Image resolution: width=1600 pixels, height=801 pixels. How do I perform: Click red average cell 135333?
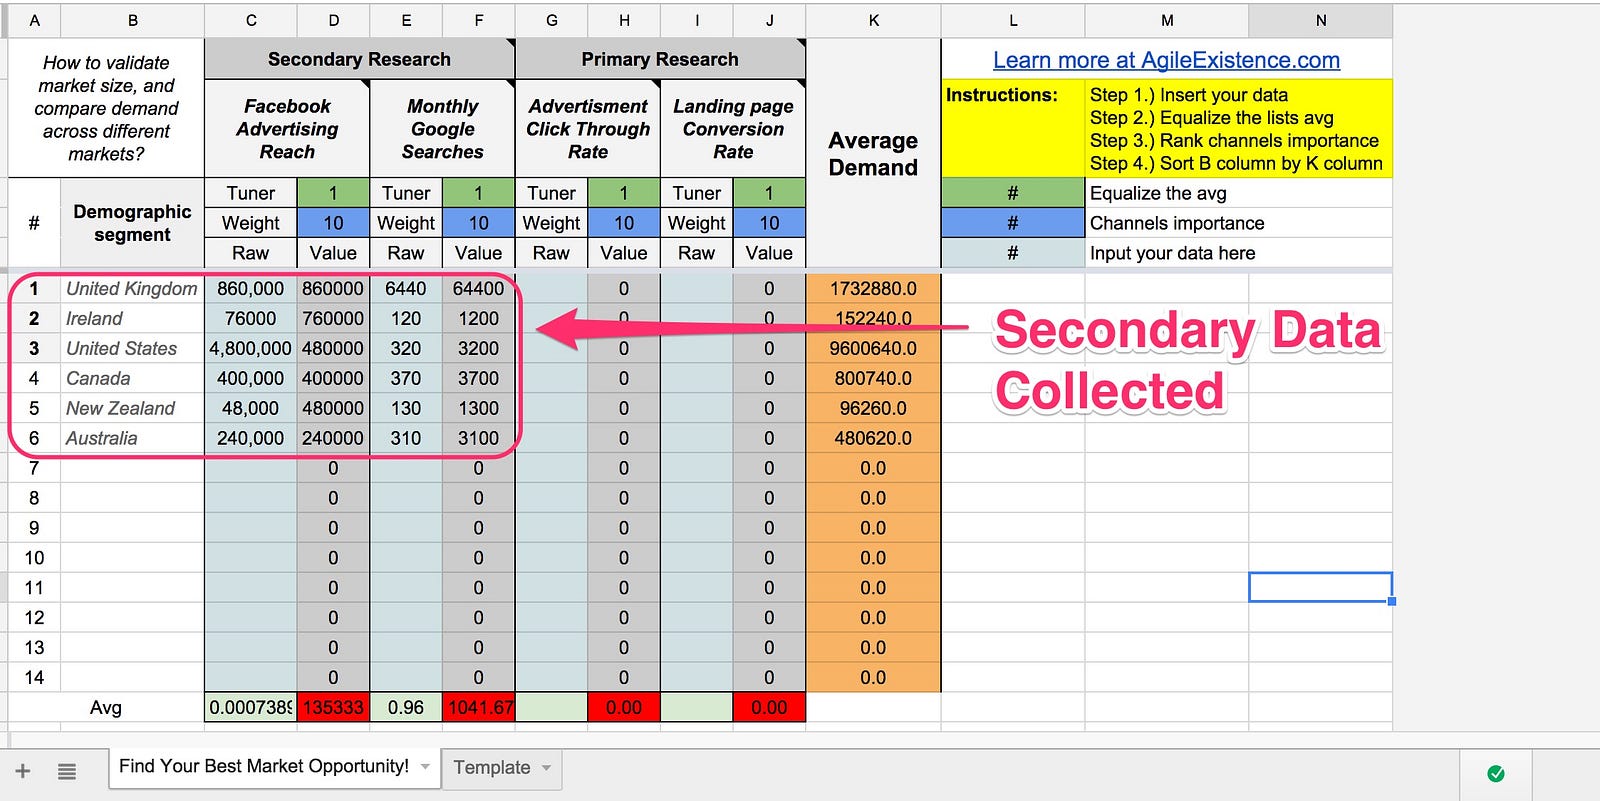coord(333,708)
